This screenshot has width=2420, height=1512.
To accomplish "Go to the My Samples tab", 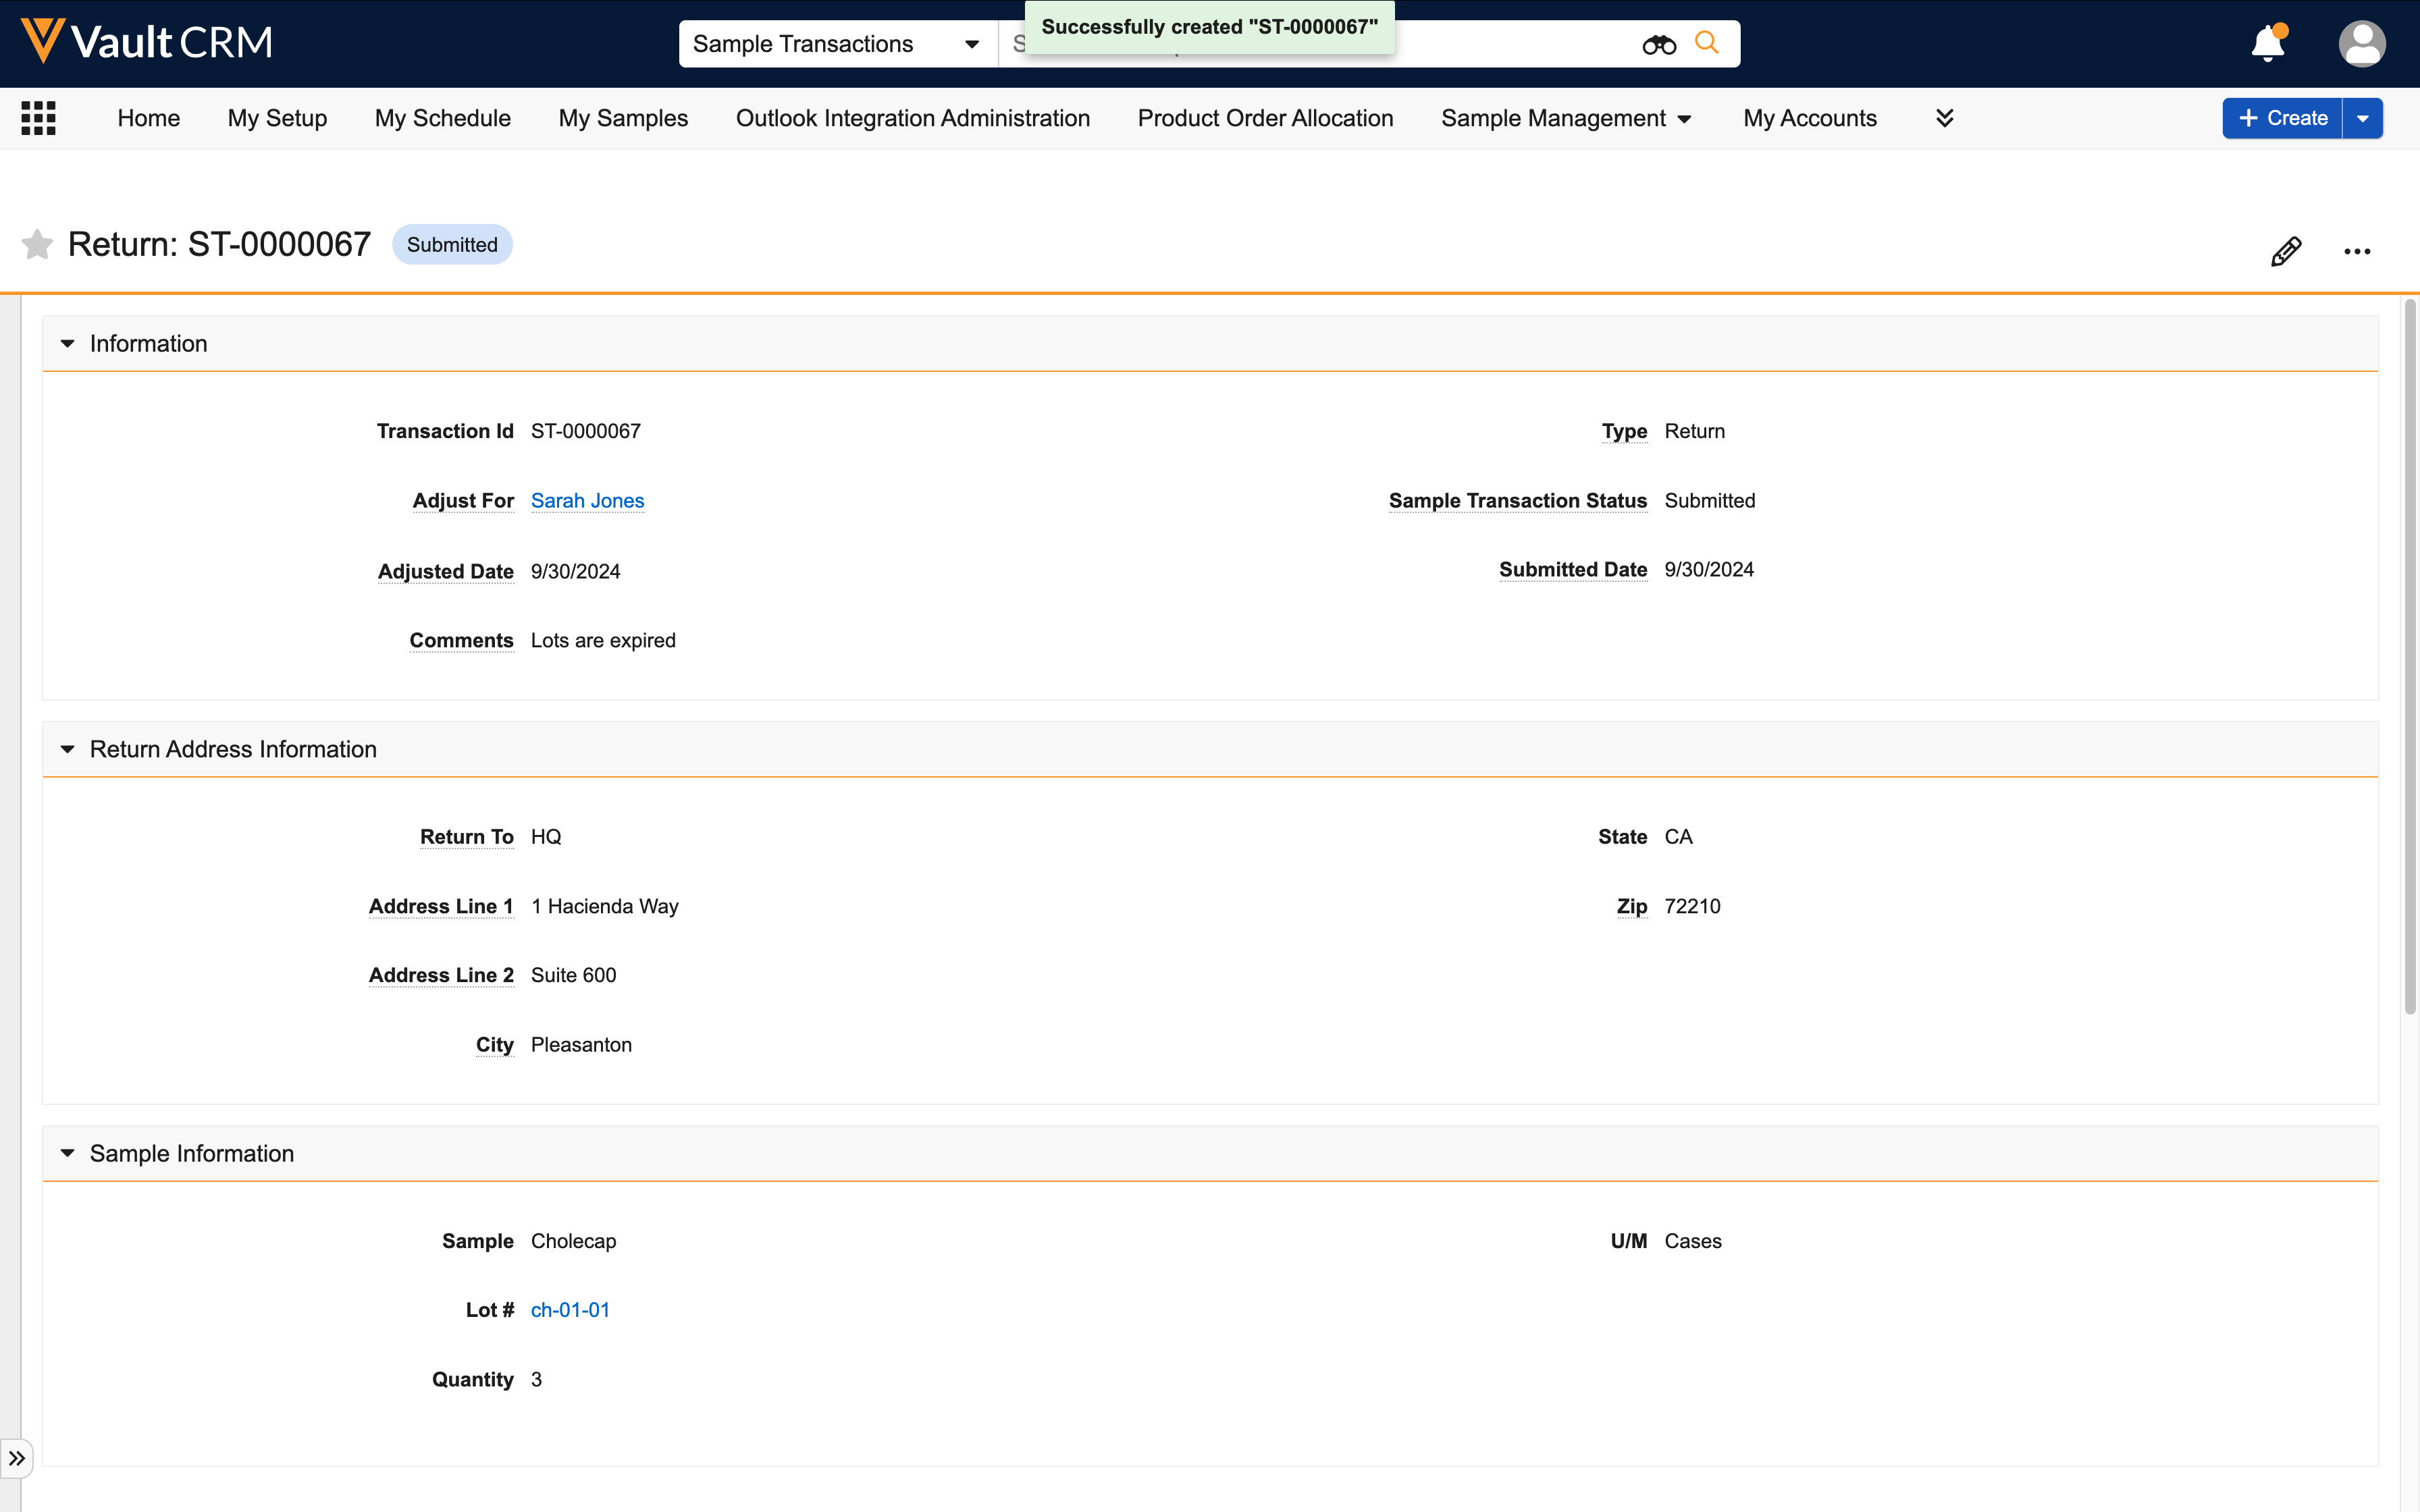I will (623, 118).
